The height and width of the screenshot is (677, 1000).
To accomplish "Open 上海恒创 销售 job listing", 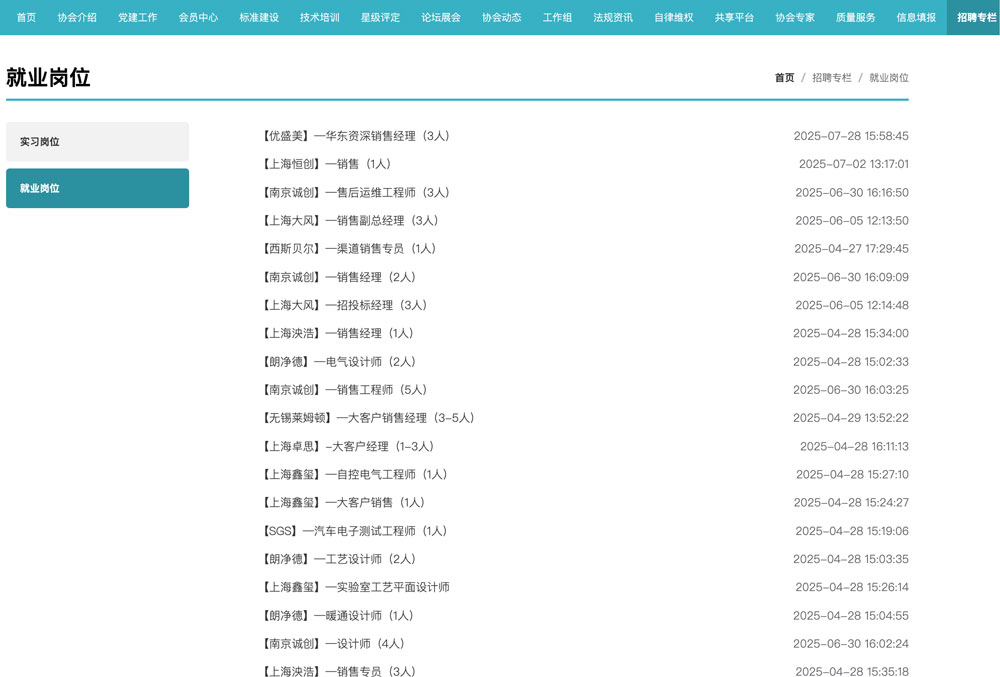I will 327,164.
